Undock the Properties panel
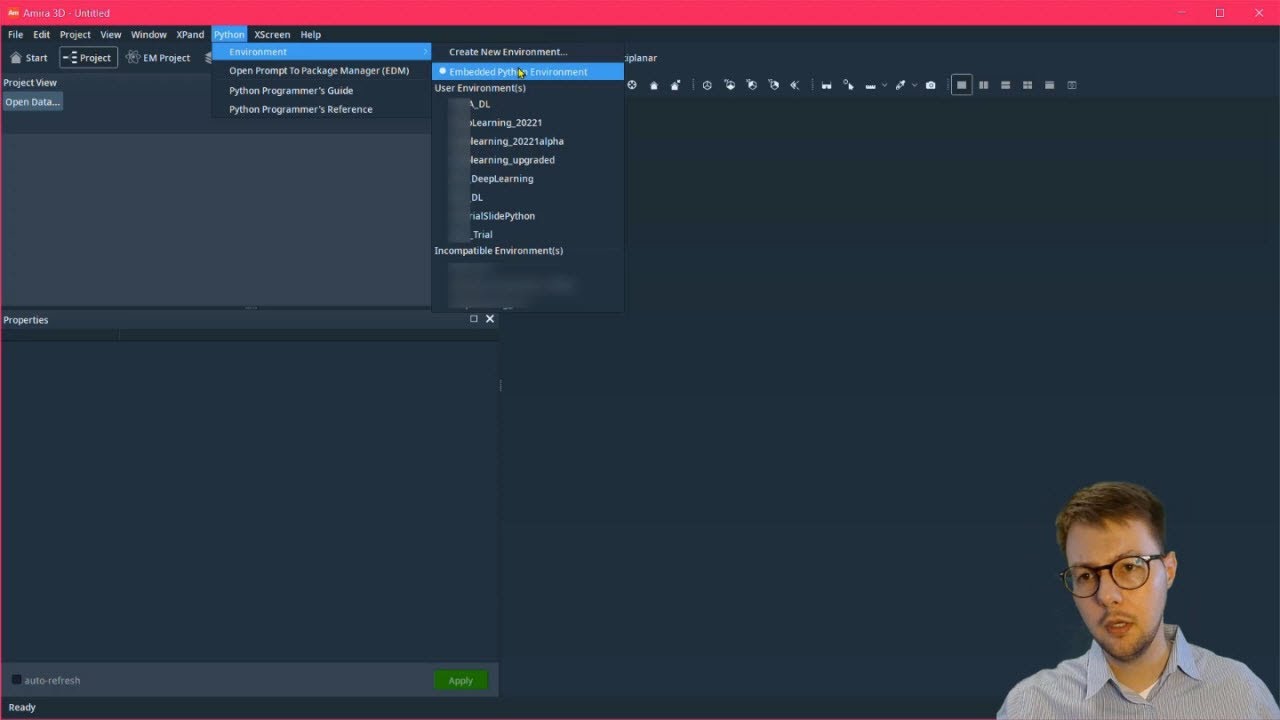Screen dimensions: 1280x720 [x=474, y=319]
